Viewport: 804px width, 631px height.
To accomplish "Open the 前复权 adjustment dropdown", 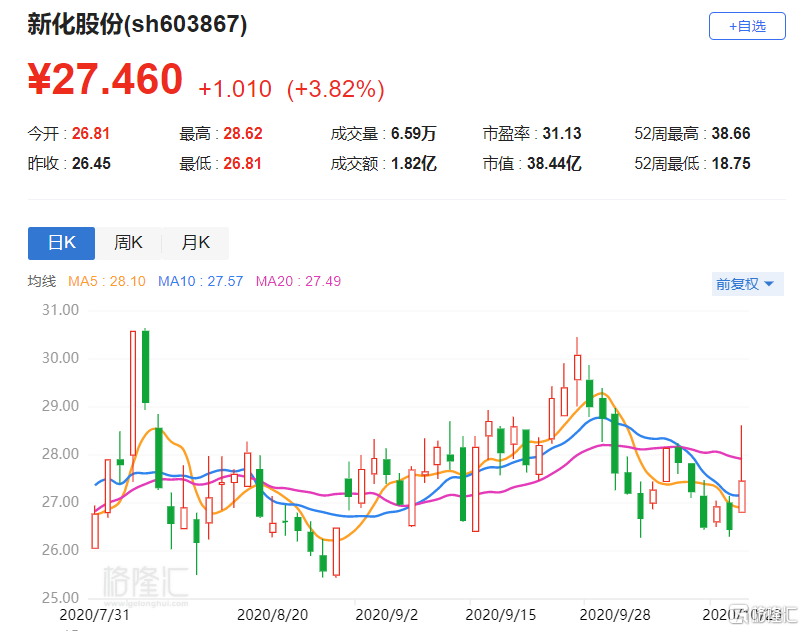I will tap(747, 284).
